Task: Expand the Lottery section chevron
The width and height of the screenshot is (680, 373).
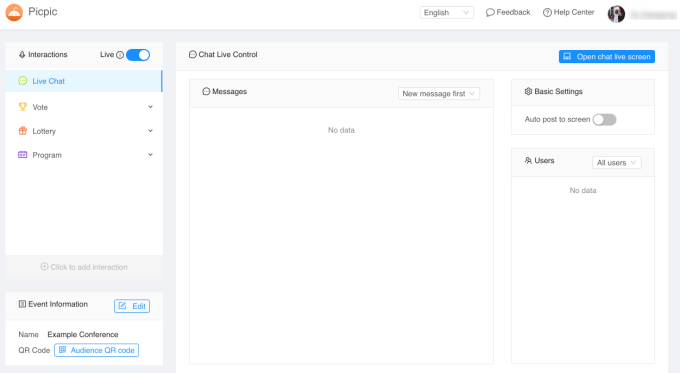Action: coord(150,131)
